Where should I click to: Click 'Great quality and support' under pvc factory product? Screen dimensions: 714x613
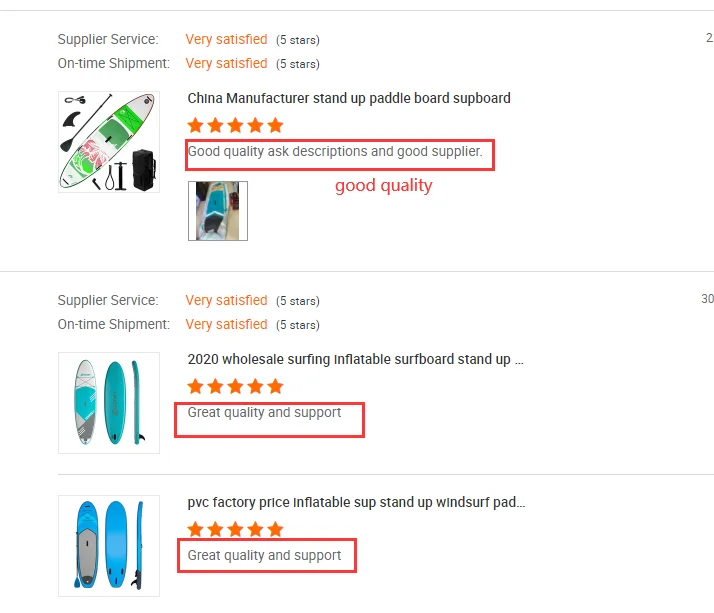pyautogui.click(x=264, y=555)
